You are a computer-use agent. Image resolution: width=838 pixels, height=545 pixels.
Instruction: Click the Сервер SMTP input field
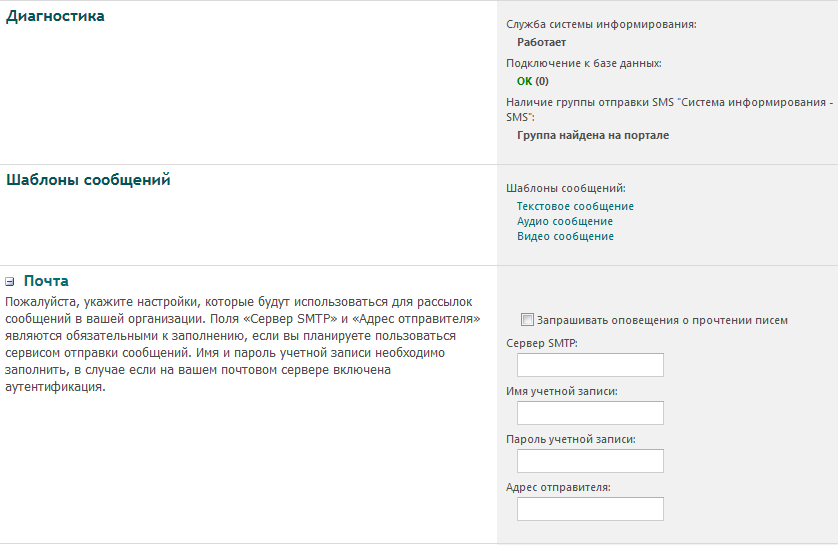point(590,365)
